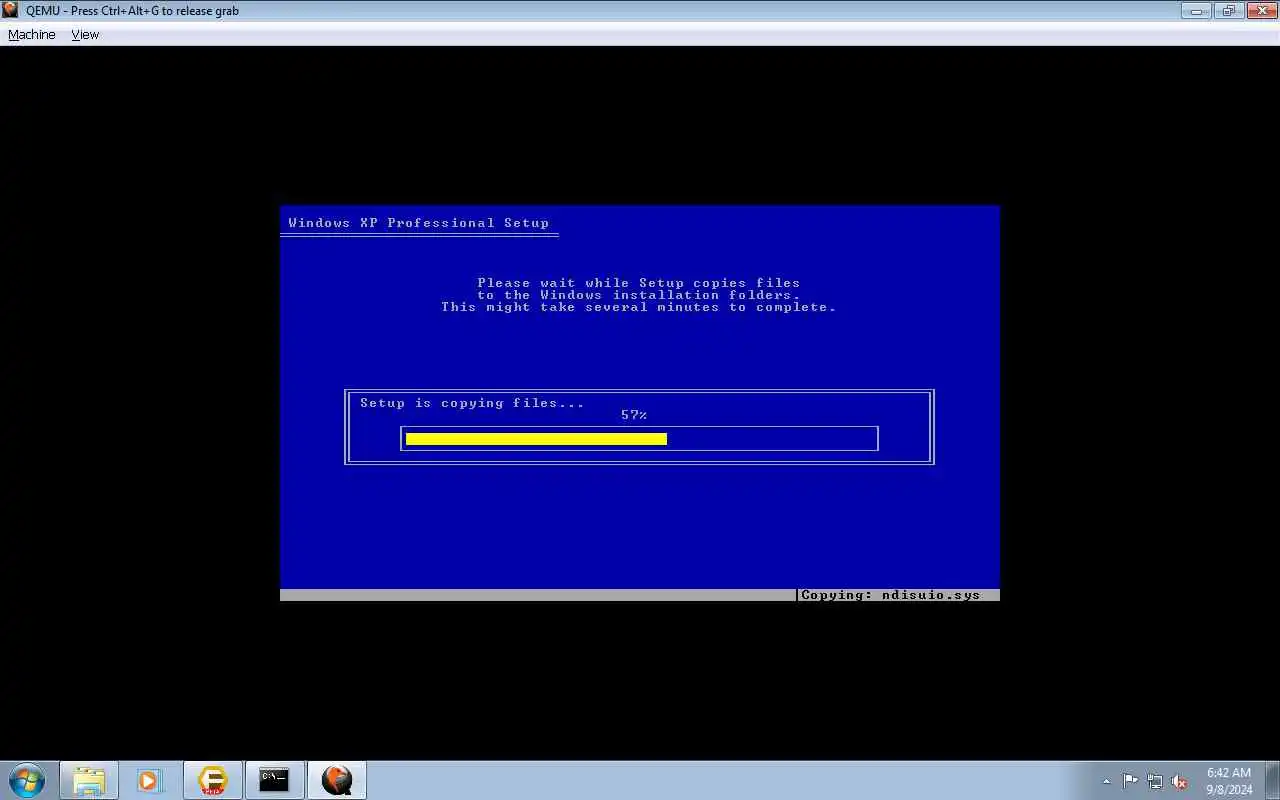
Task: Click "Setup is copying files..." text
Action: pos(472,403)
